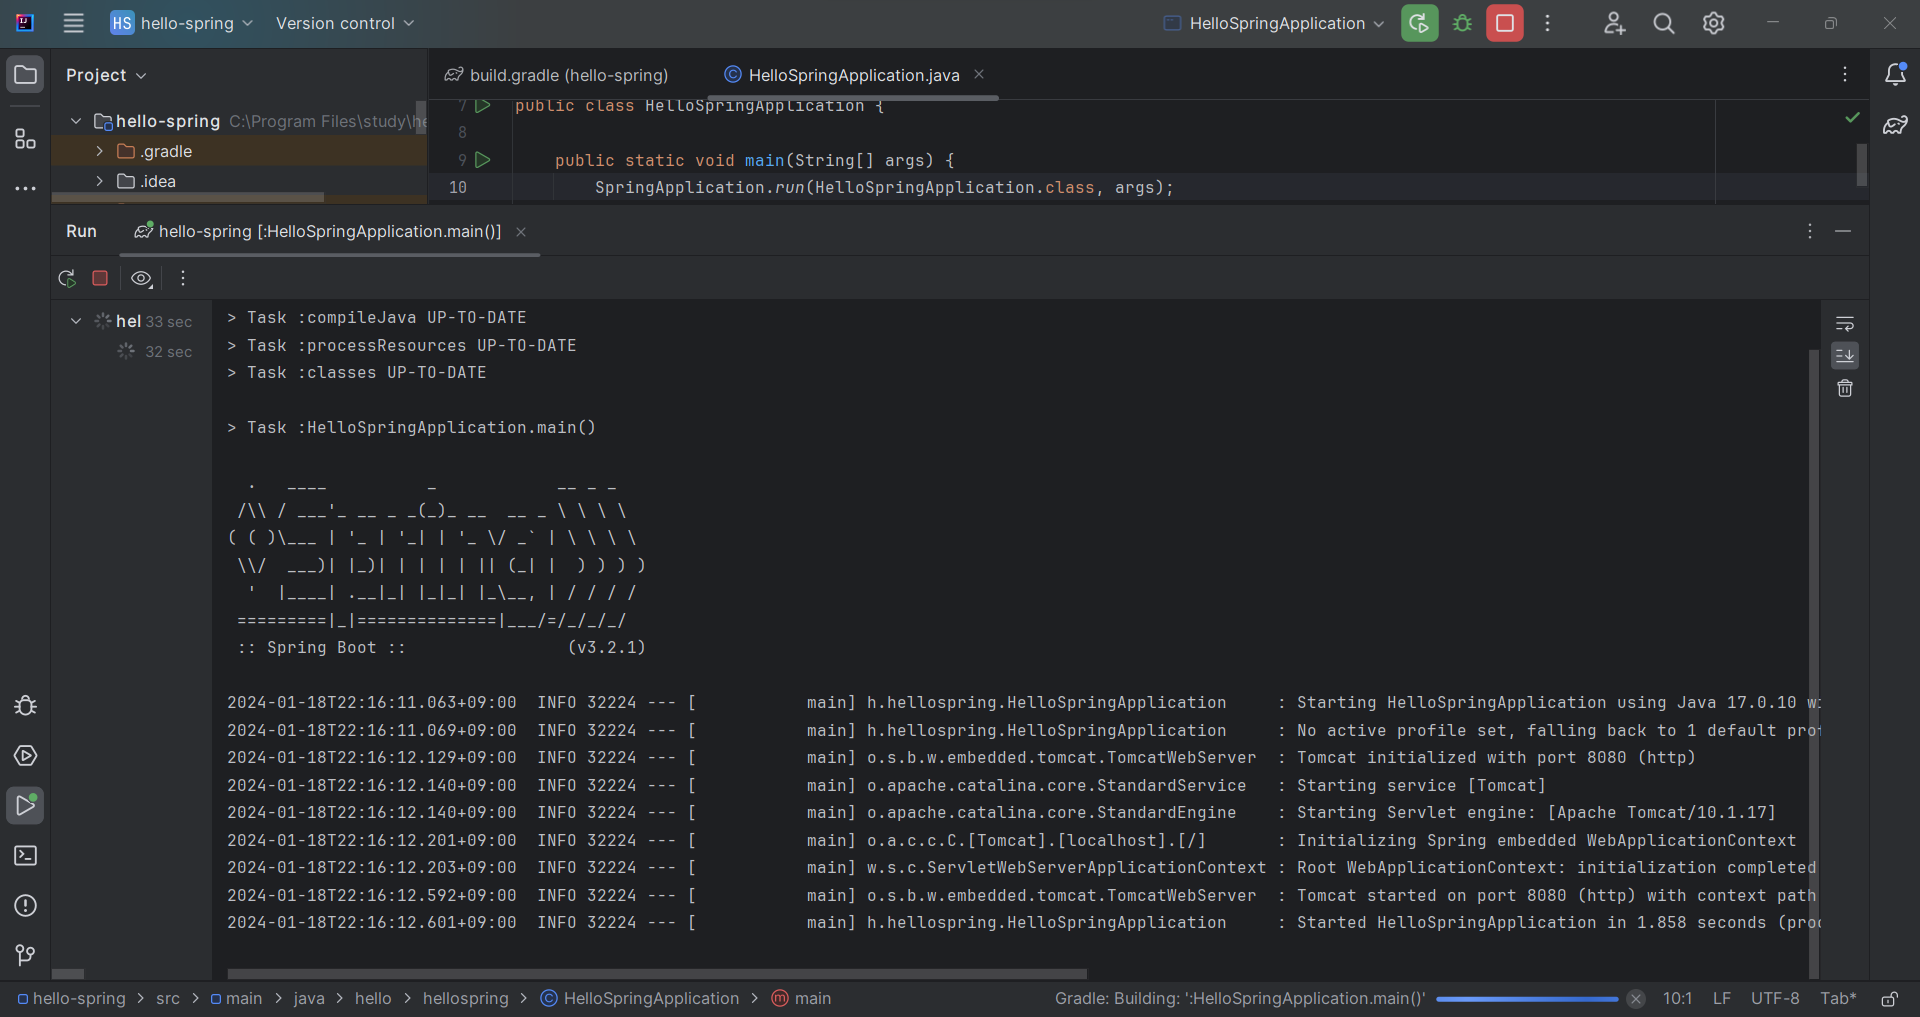Open Git tool window icon
The width and height of the screenshot is (1920, 1017).
pyautogui.click(x=25, y=955)
